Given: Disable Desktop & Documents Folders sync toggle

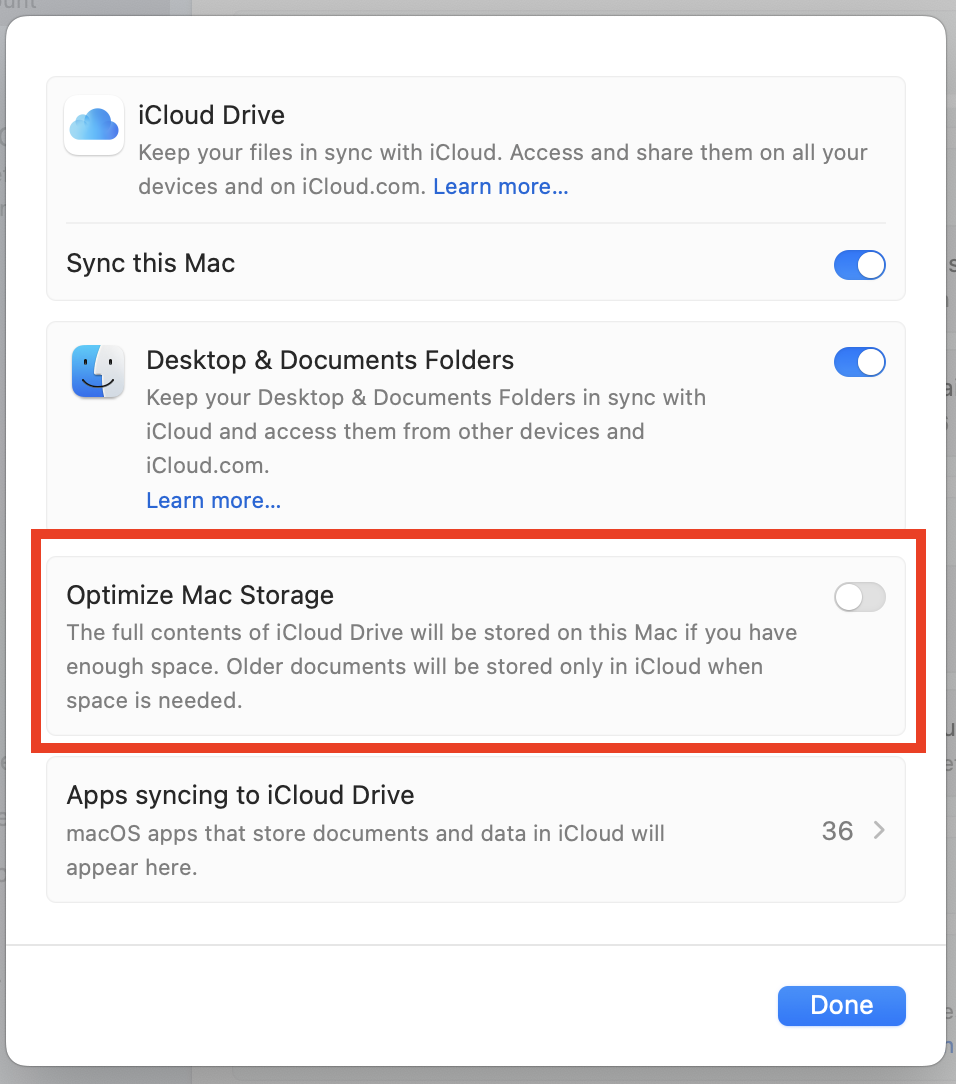Looking at the screenshot, I should [x=859, y=362].
